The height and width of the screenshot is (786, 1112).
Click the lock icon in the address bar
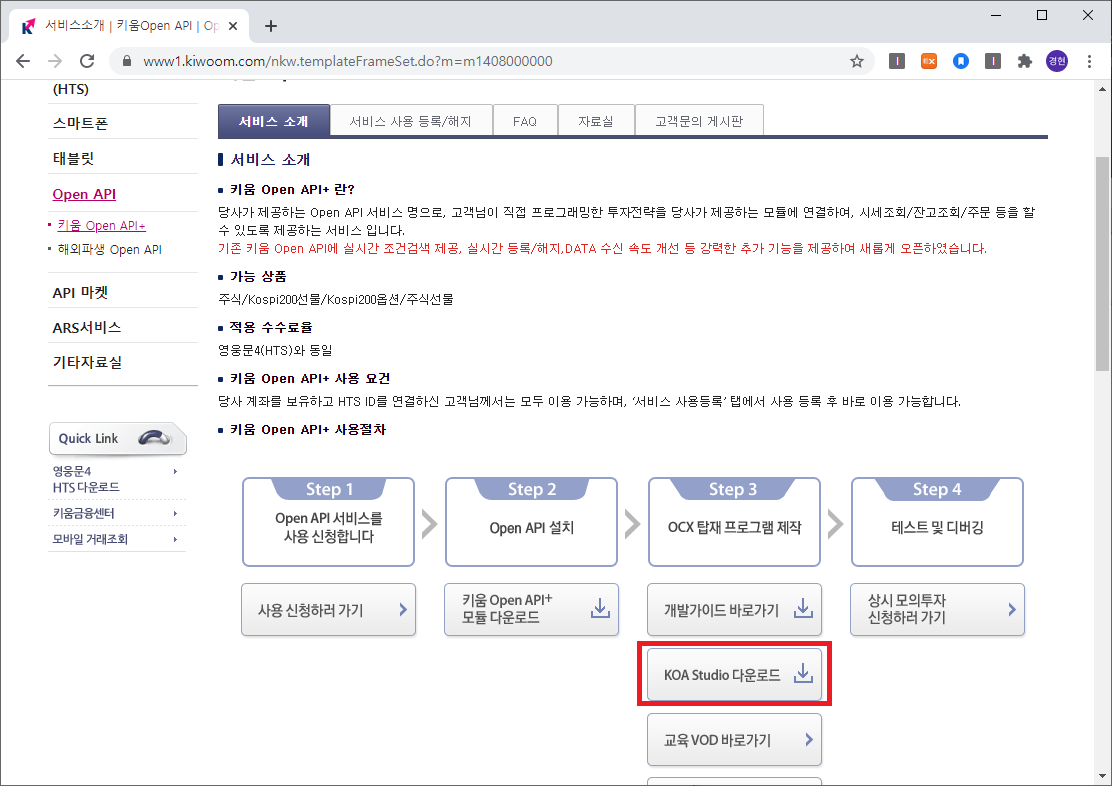125,61
